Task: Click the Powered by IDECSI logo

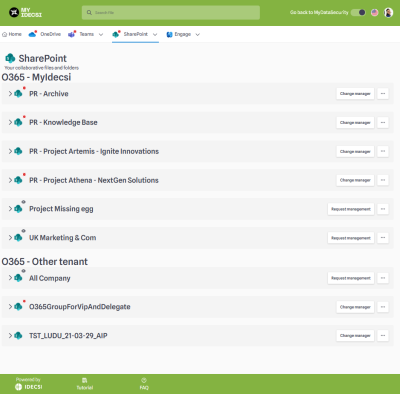Action: click(29, 384)
